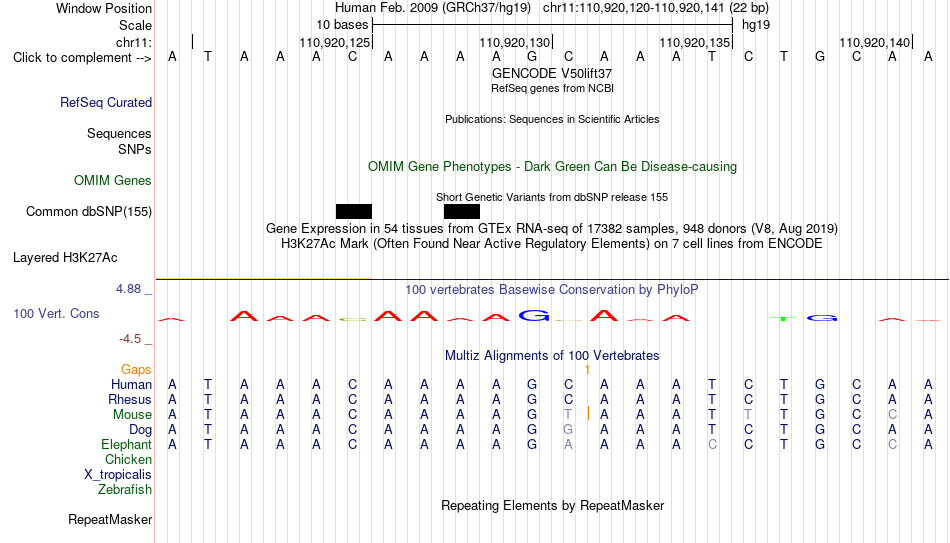
Task: Click the GTEx Gene Expression track title
Action: pos(552,228)
